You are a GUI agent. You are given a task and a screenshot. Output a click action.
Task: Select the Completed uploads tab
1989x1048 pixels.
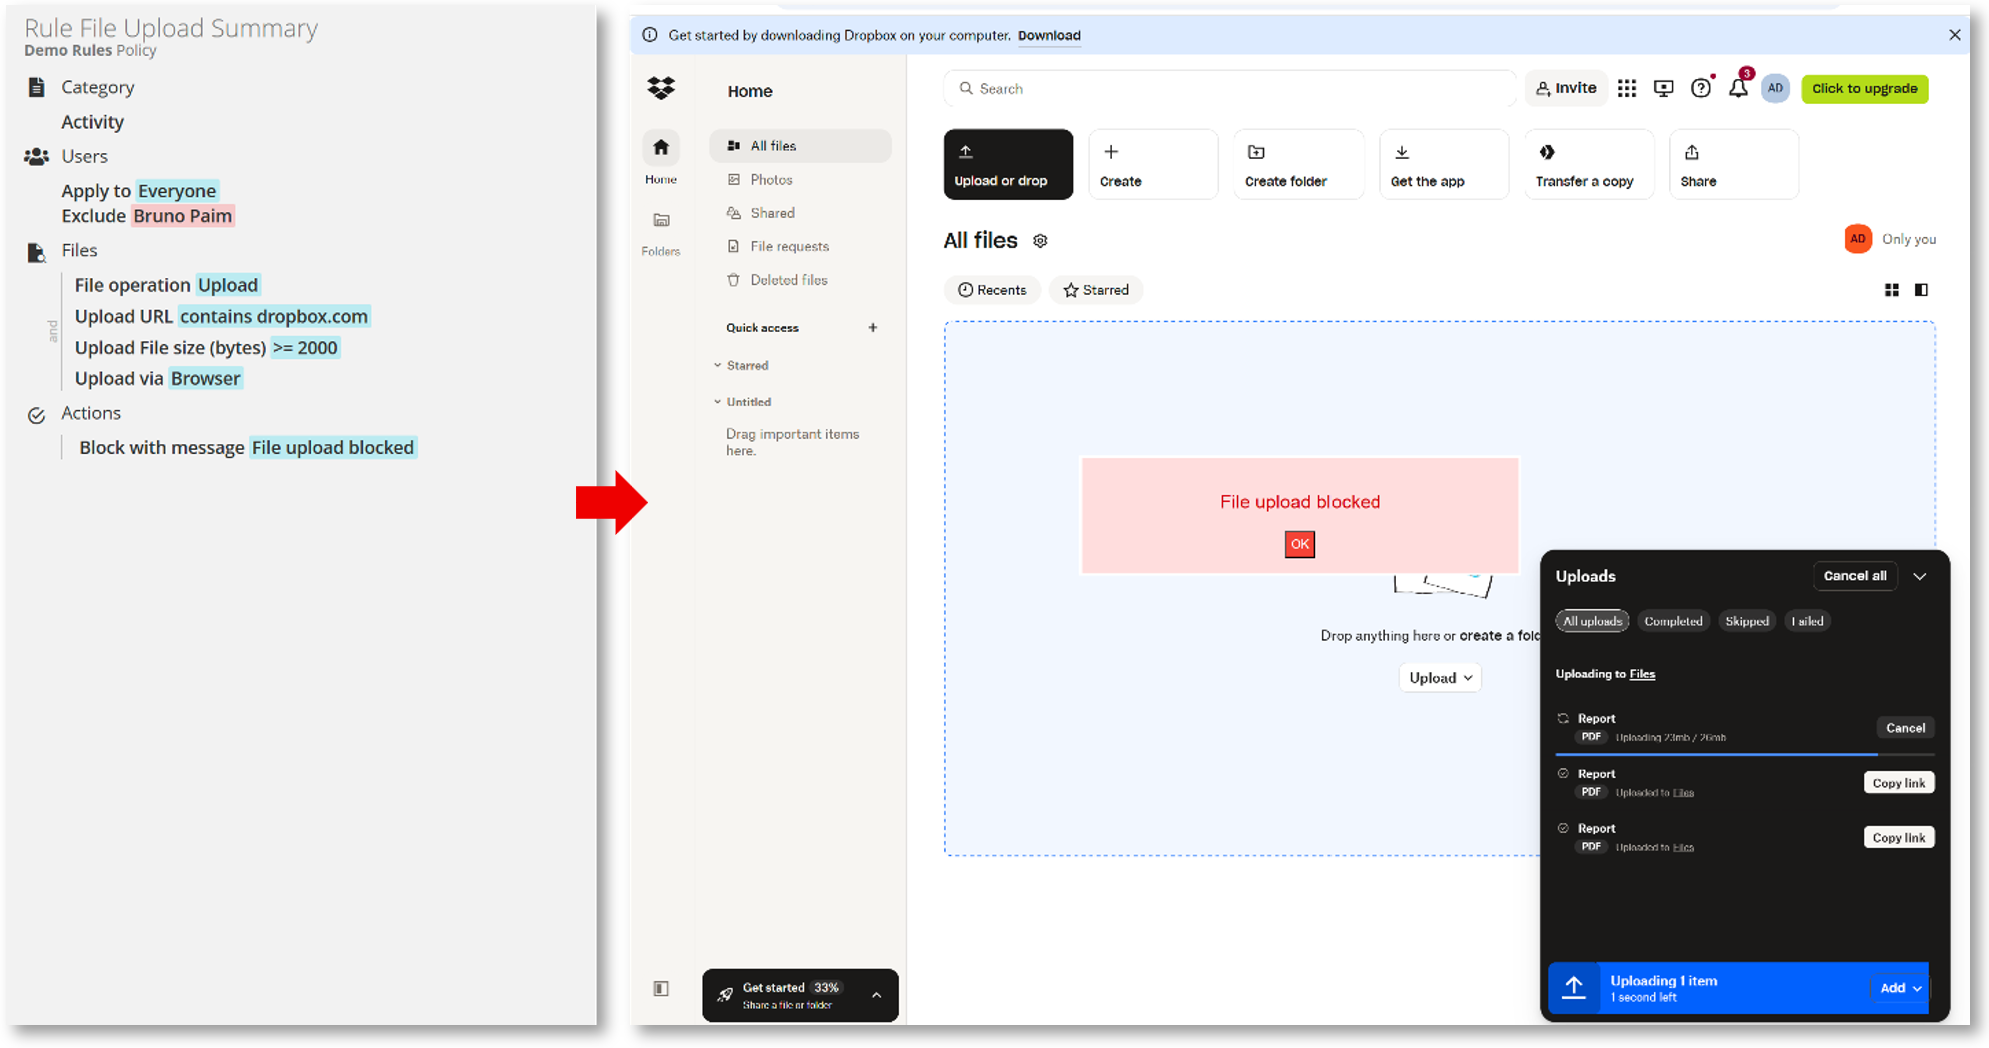(1673, 621)
